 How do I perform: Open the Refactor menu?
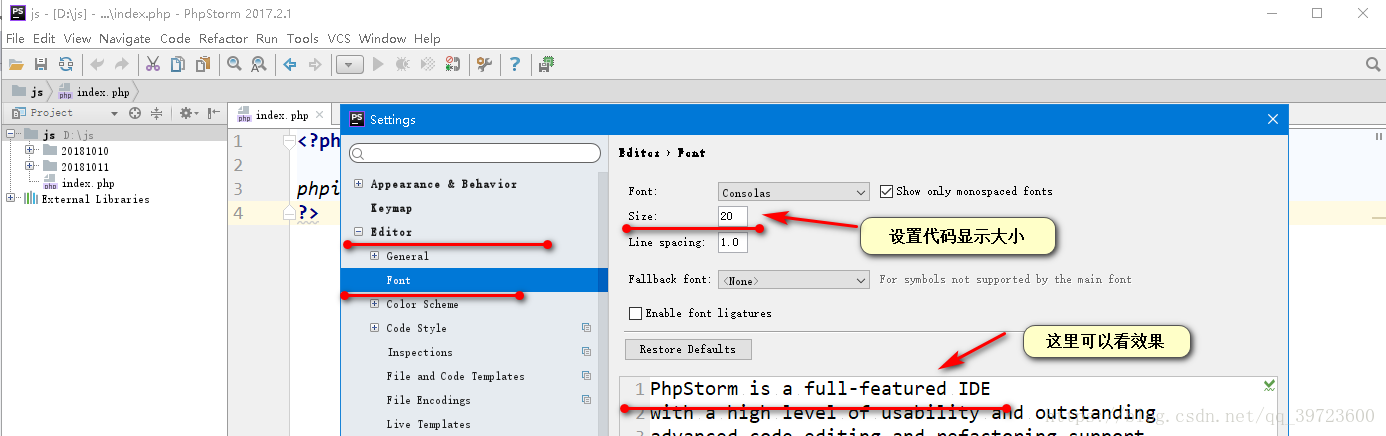click(x=223, y=38)
